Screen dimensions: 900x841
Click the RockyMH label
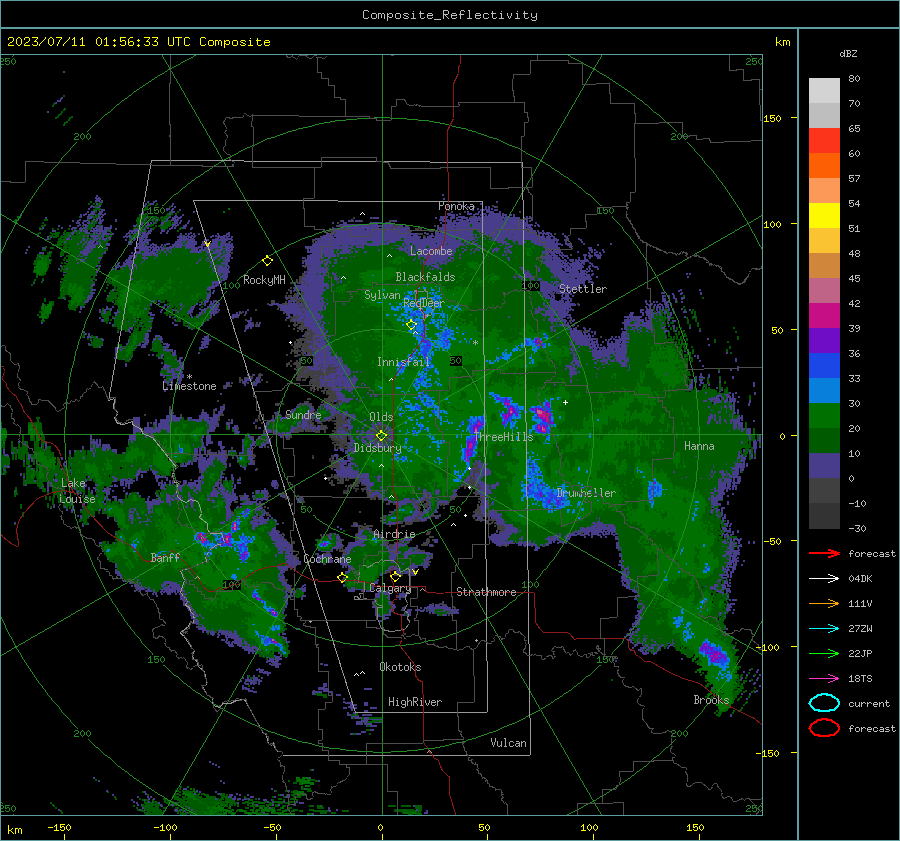pyautogui.click(x=264, y=280)
